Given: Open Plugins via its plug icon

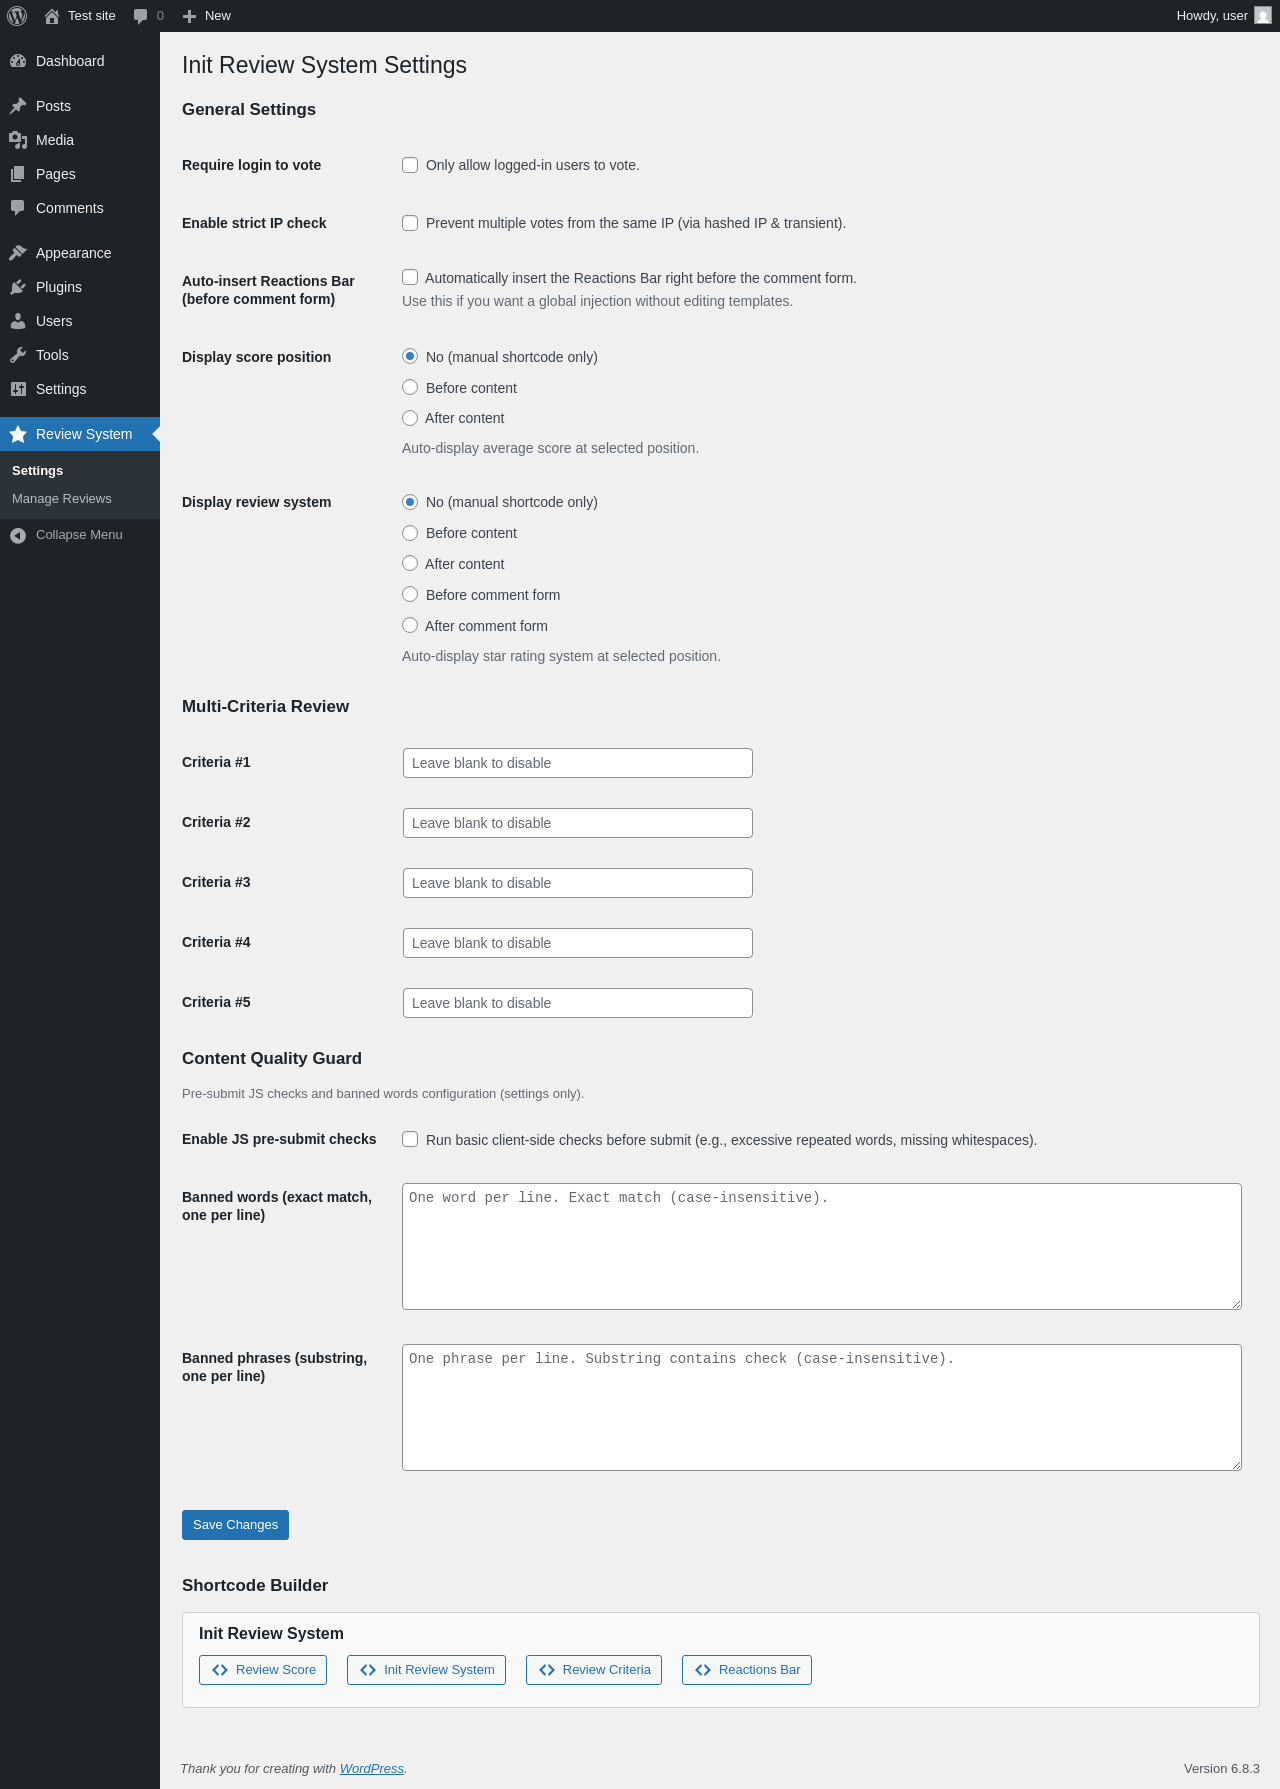Looking at the screenshot, I should point(18,287).
